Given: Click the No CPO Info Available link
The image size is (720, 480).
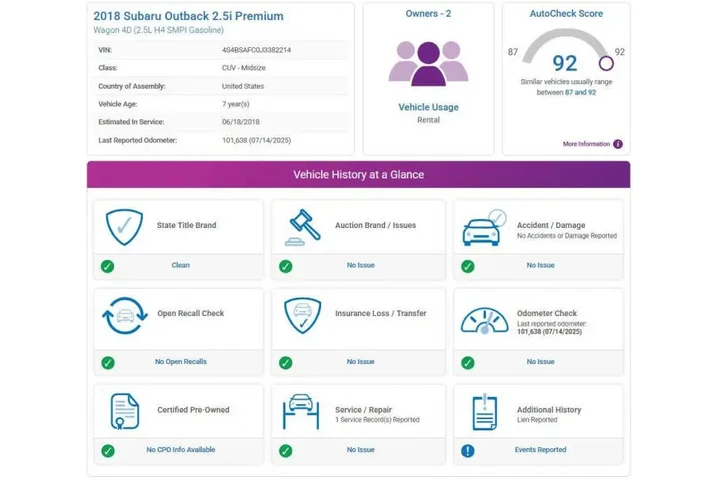Looking at the screenshot, I should click(x=181, y=450).
